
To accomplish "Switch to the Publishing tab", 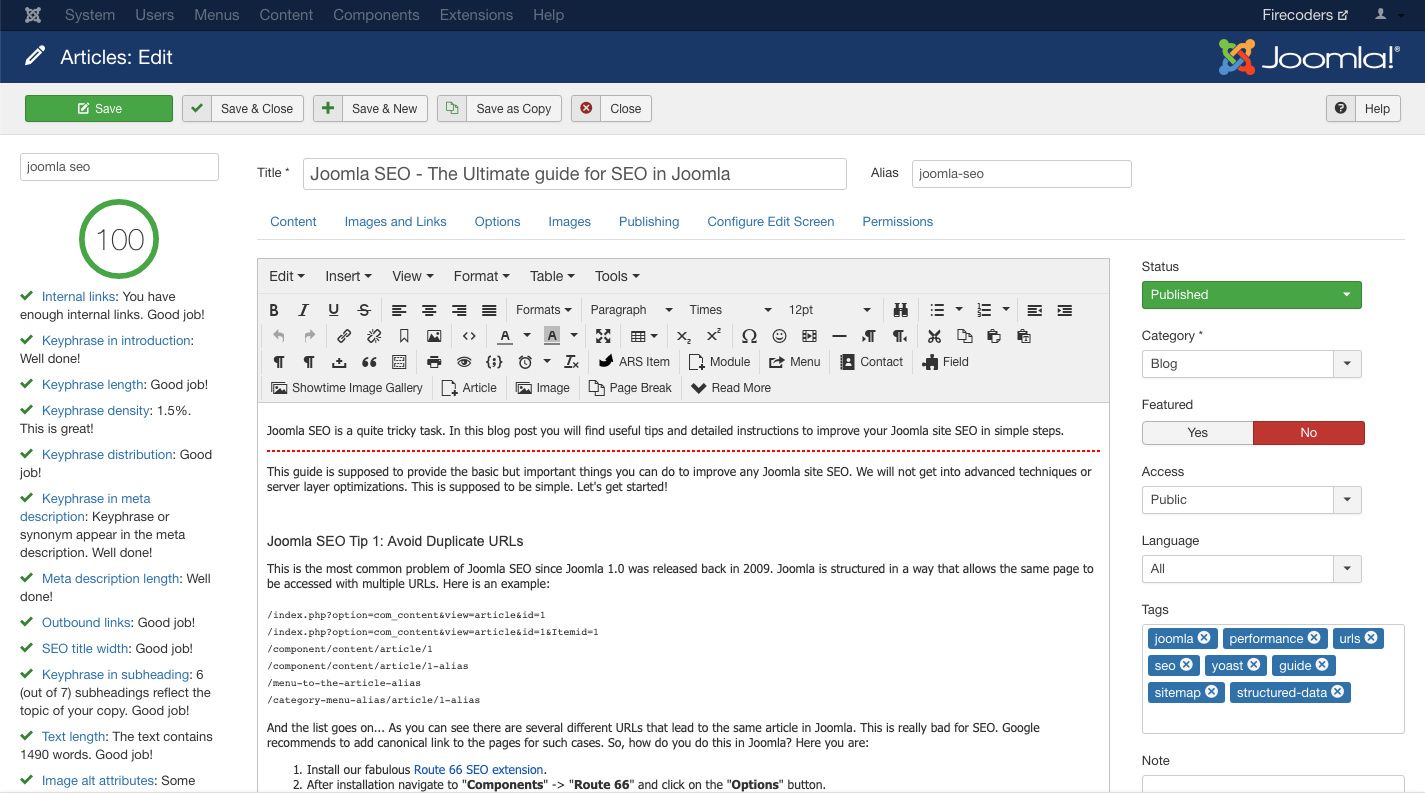I will (649, 222).
